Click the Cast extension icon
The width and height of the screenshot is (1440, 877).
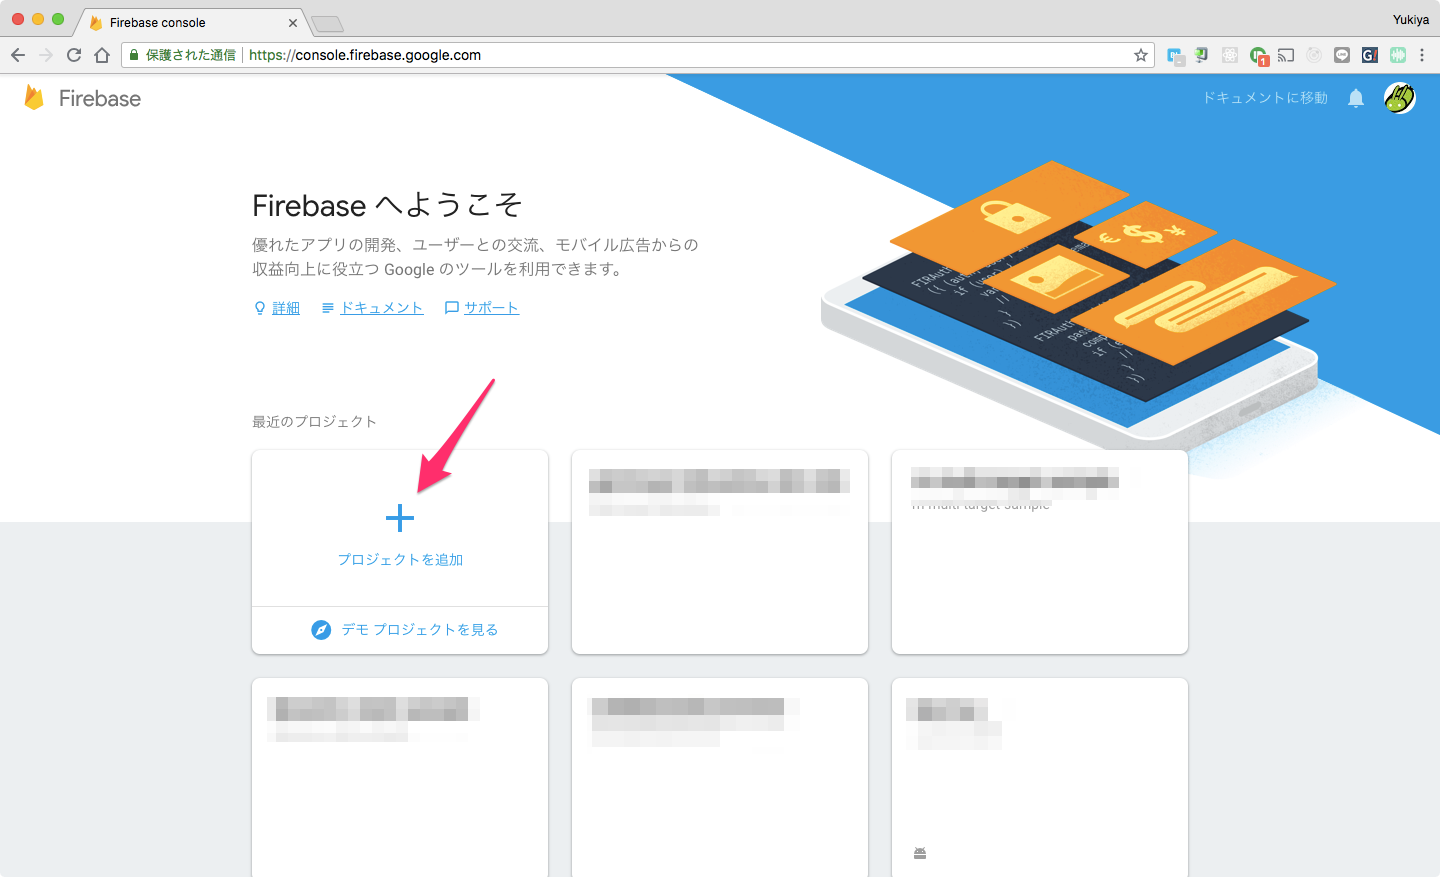[1286, 55]
